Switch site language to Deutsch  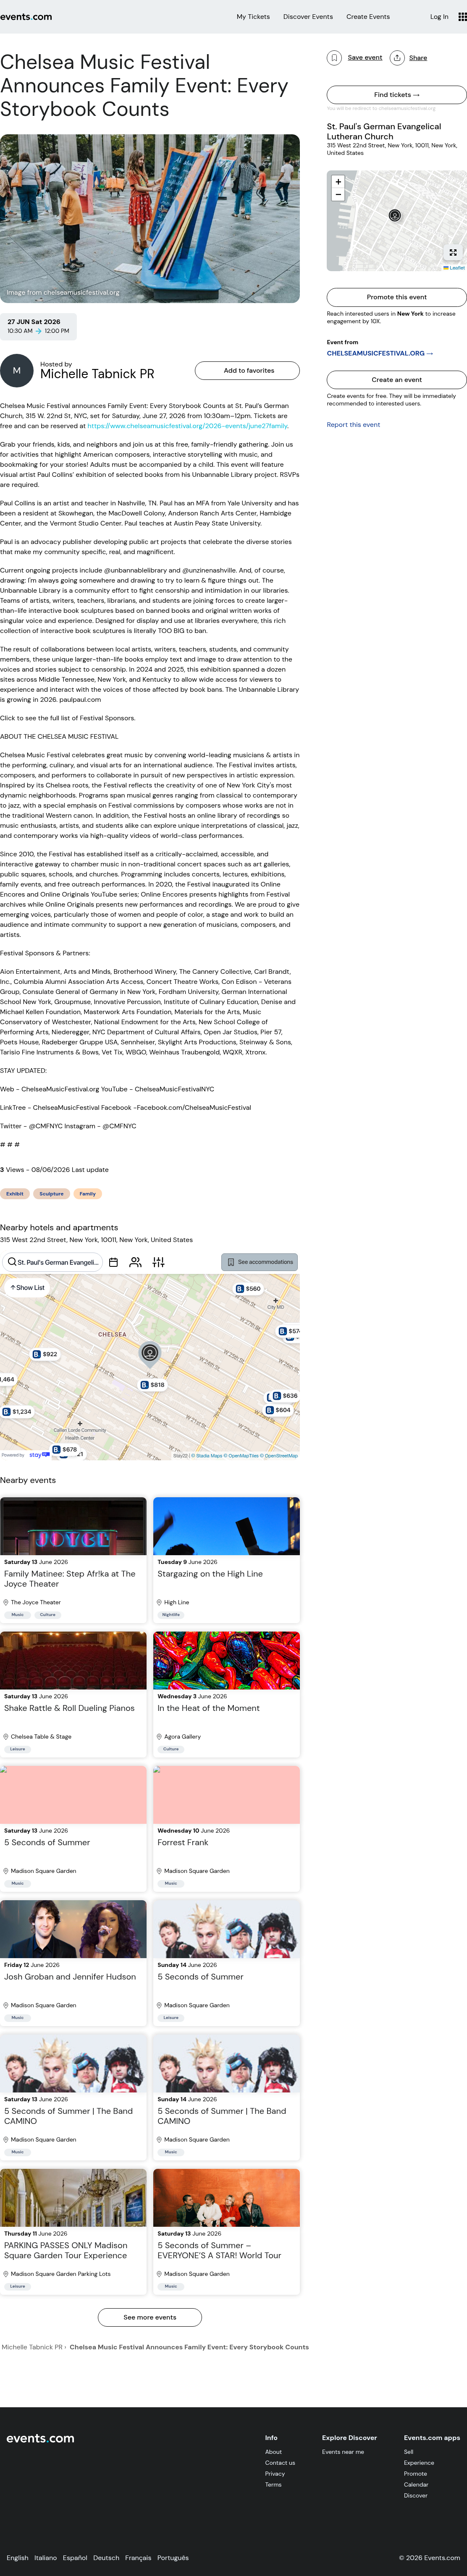click(106, 2558)
